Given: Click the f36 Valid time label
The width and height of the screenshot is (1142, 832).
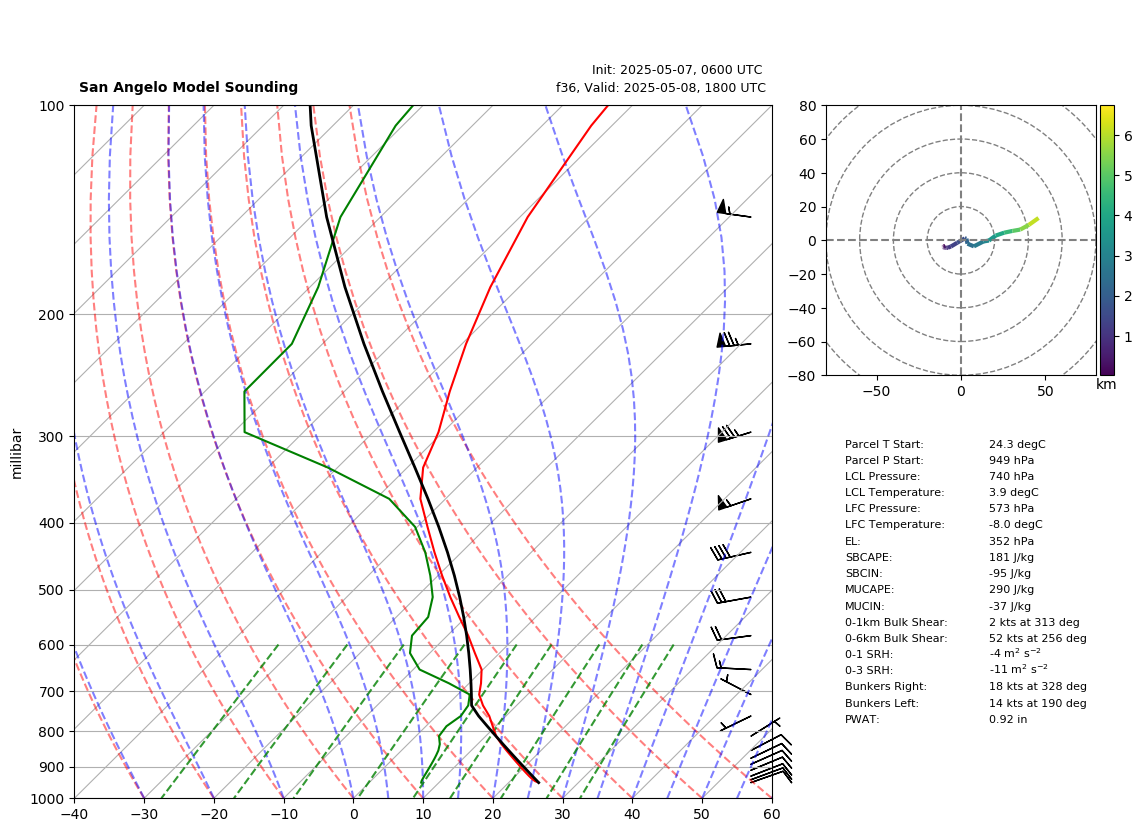Looking at the screenshot, I should tap(661, 88).
